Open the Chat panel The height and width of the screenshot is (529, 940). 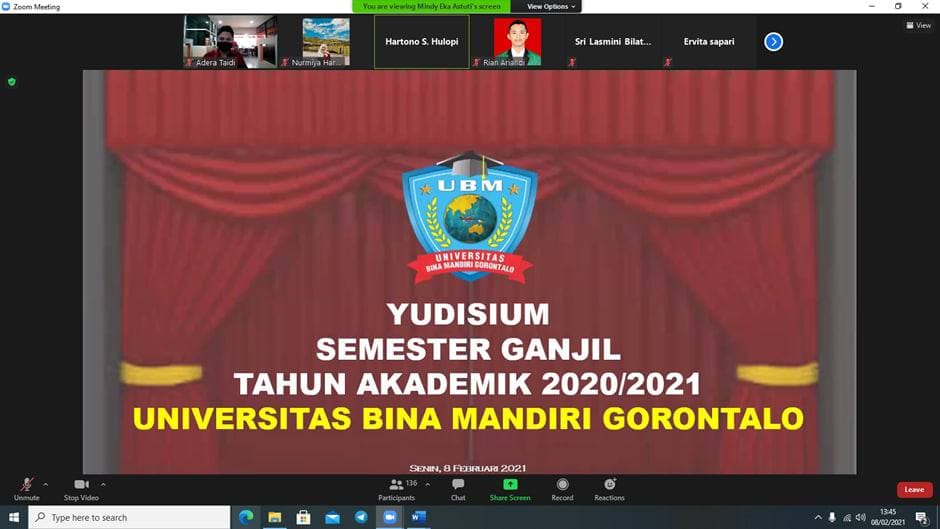(458, 487)
